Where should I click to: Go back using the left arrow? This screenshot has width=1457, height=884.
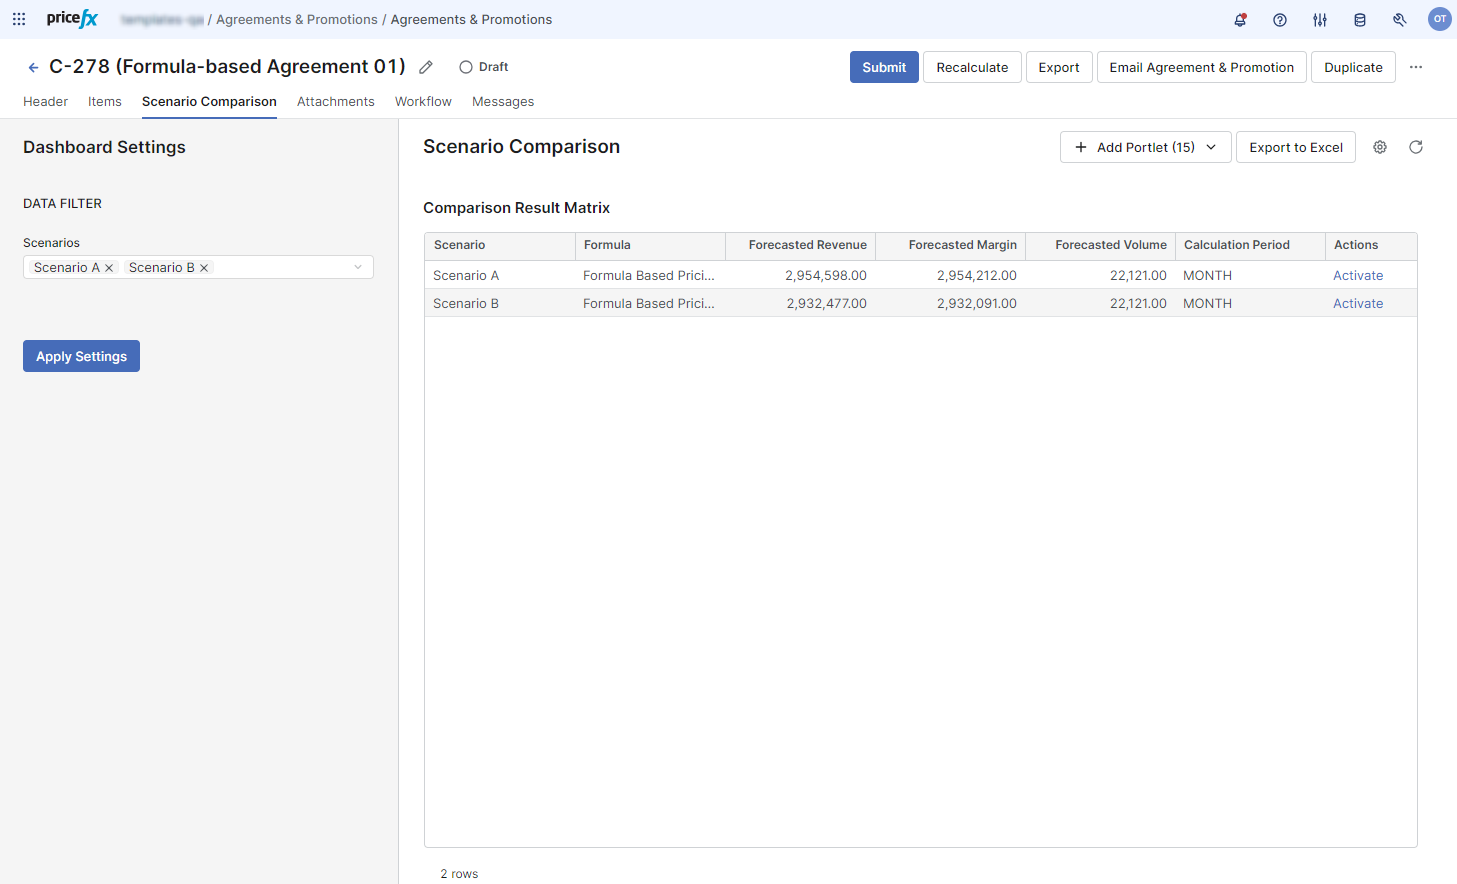pos(33,67)
